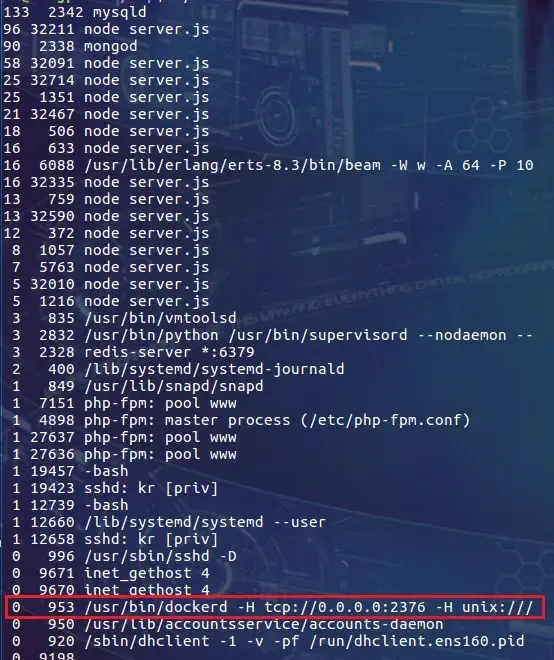Image resolution: width=554 pixels, height=660 pixels.
Task: Click the -bash line with PID 19457
Action: [x=70, y=471]
